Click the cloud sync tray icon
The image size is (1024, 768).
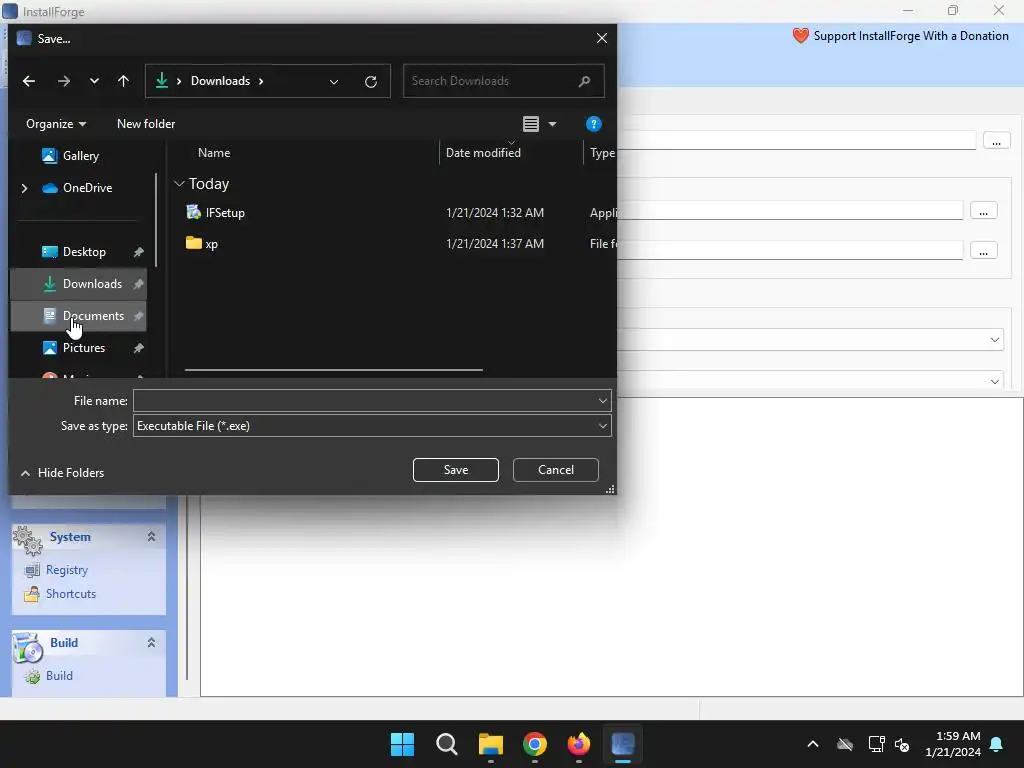845,744
